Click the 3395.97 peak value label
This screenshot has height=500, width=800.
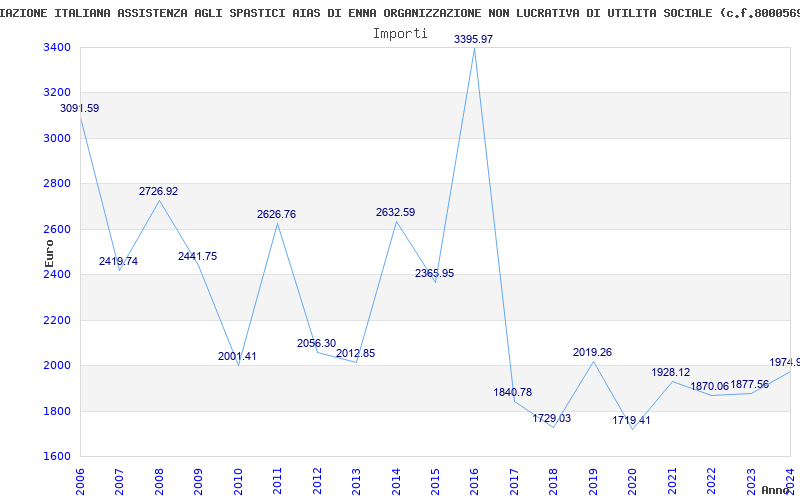click(473, 39)
